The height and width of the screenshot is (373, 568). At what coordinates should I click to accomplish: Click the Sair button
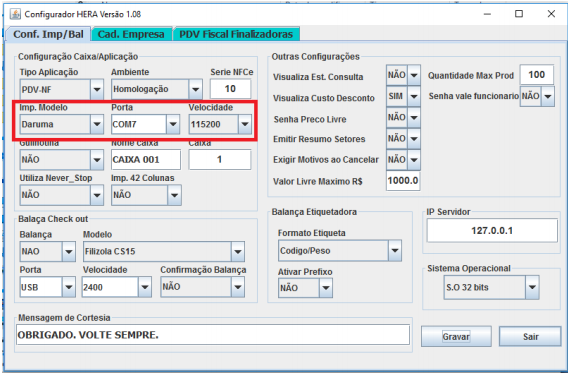(x=530, y=336)
